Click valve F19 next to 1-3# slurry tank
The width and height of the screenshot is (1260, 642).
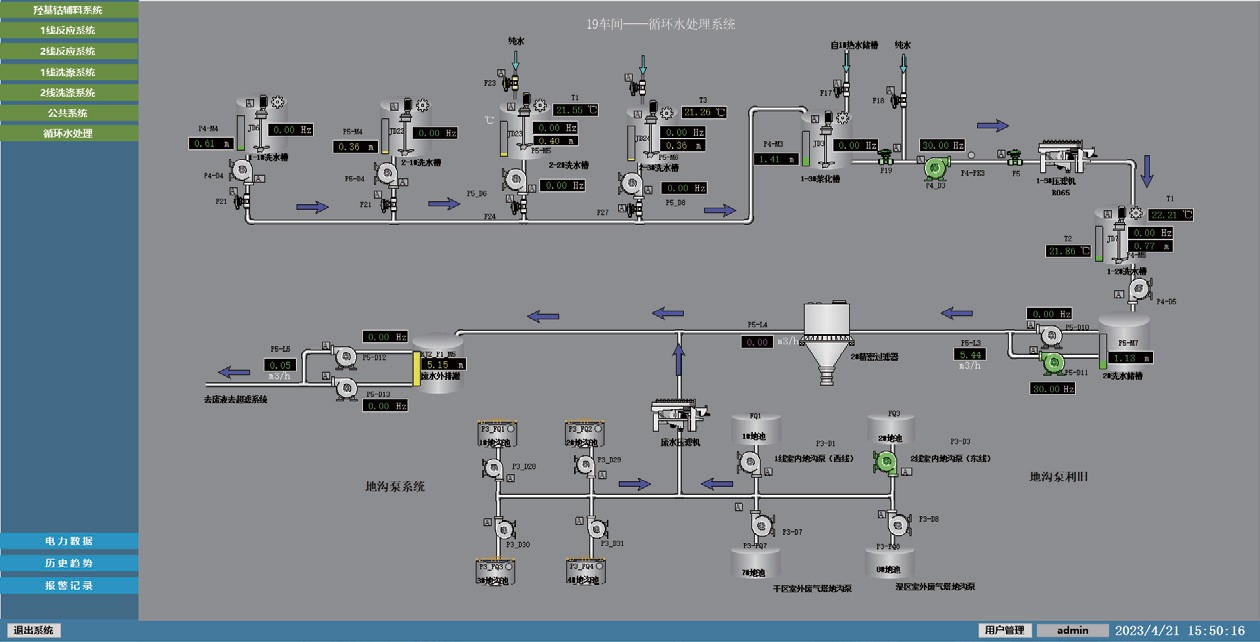click(x=886, y=157)
